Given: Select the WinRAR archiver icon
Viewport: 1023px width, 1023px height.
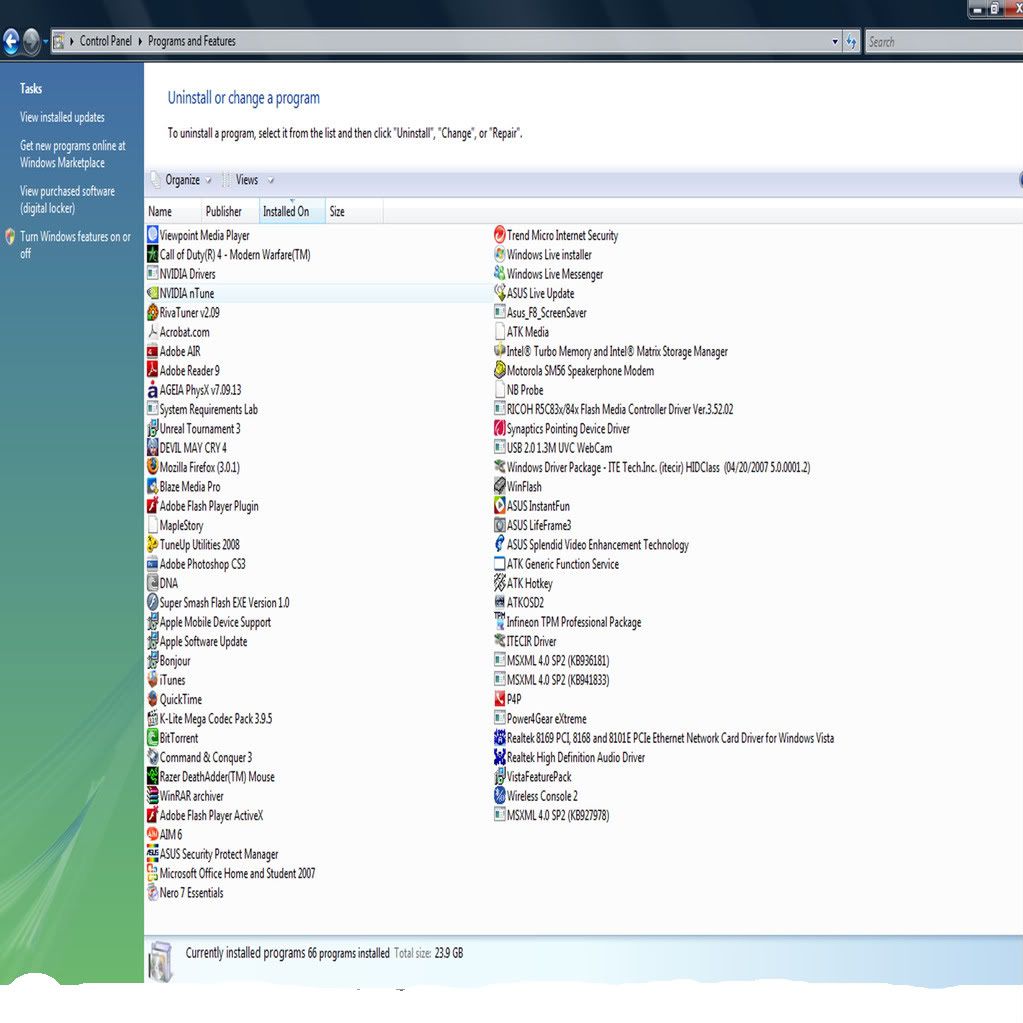Looking at the screenshot, I should (153, 796).
